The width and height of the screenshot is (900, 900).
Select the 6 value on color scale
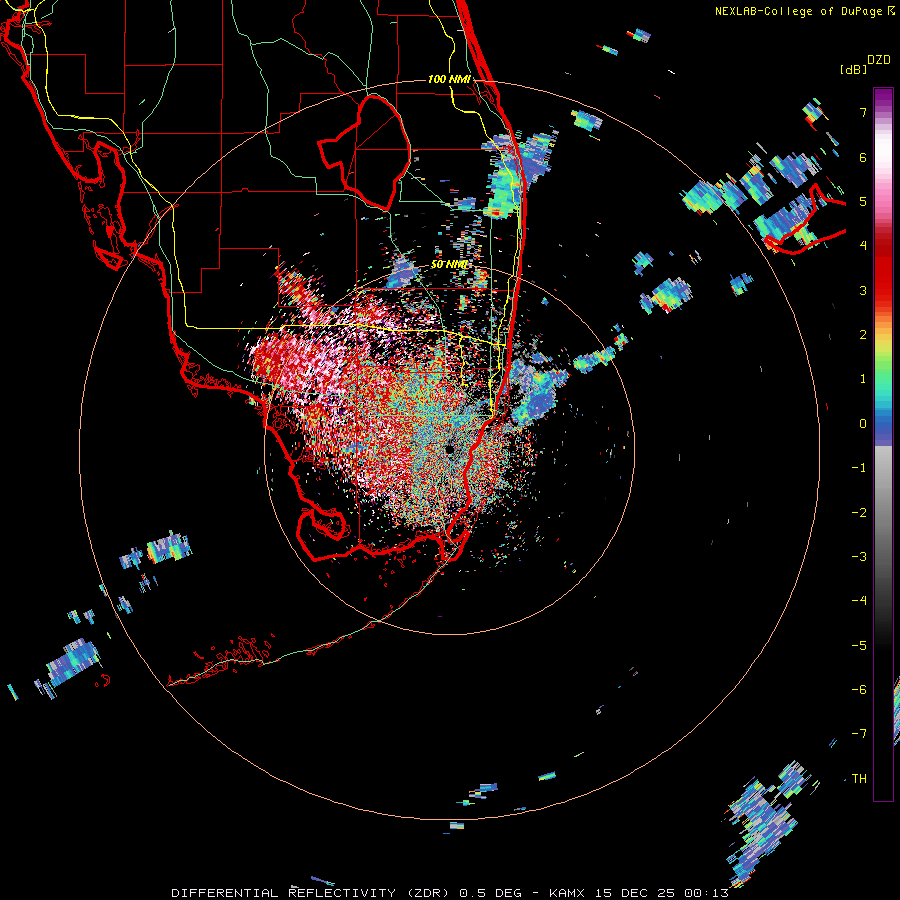863,157
